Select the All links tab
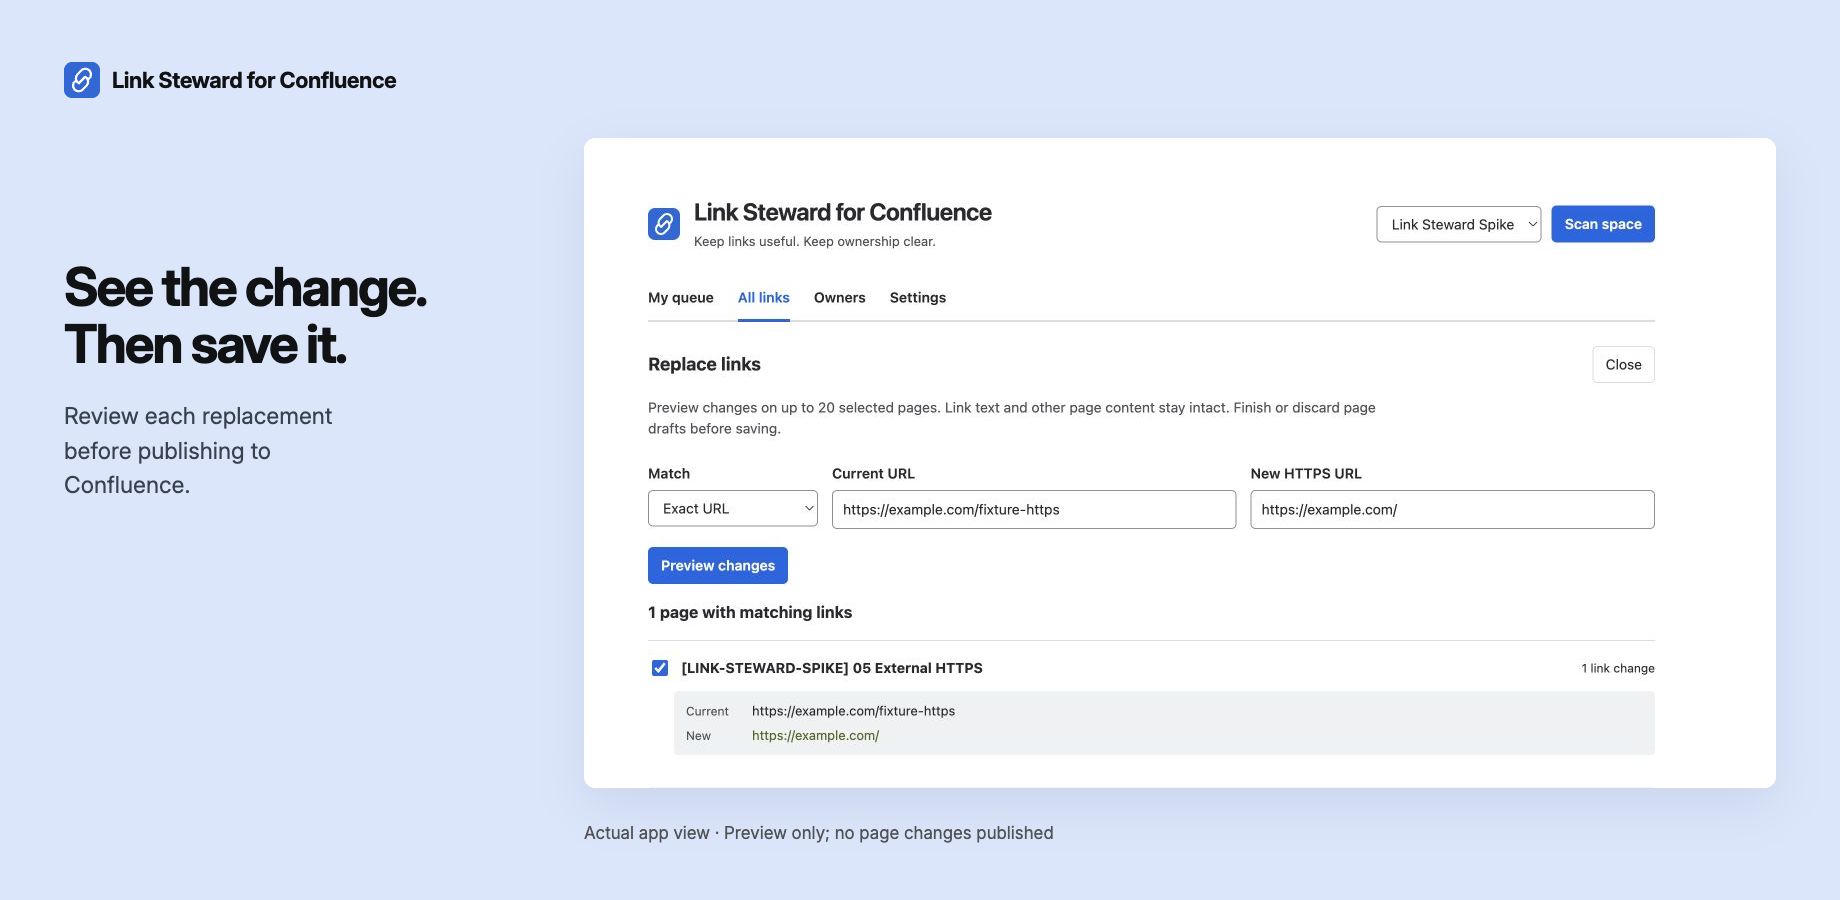 tap(764, 297)
